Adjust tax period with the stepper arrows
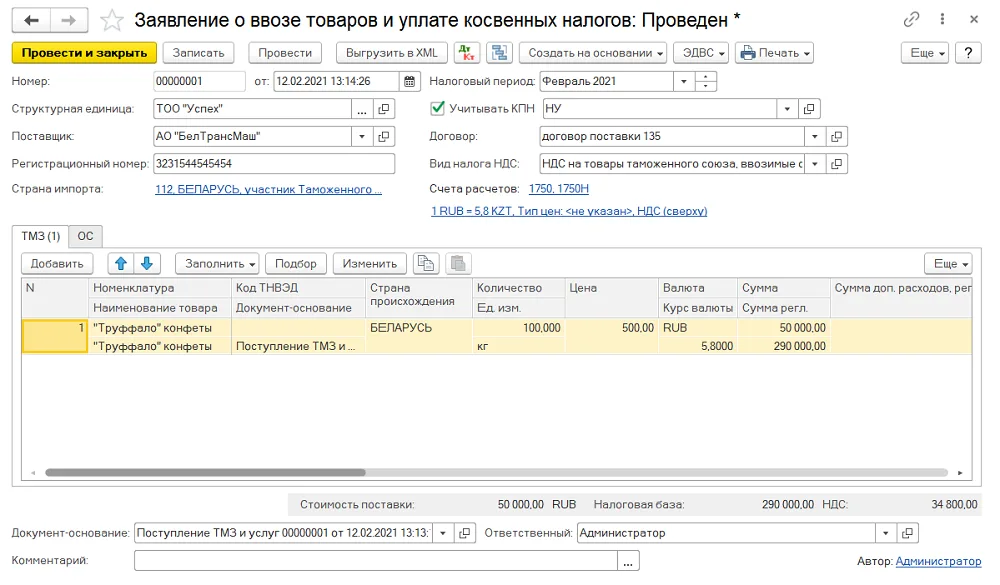1000x585 pixels. [705, 81]
